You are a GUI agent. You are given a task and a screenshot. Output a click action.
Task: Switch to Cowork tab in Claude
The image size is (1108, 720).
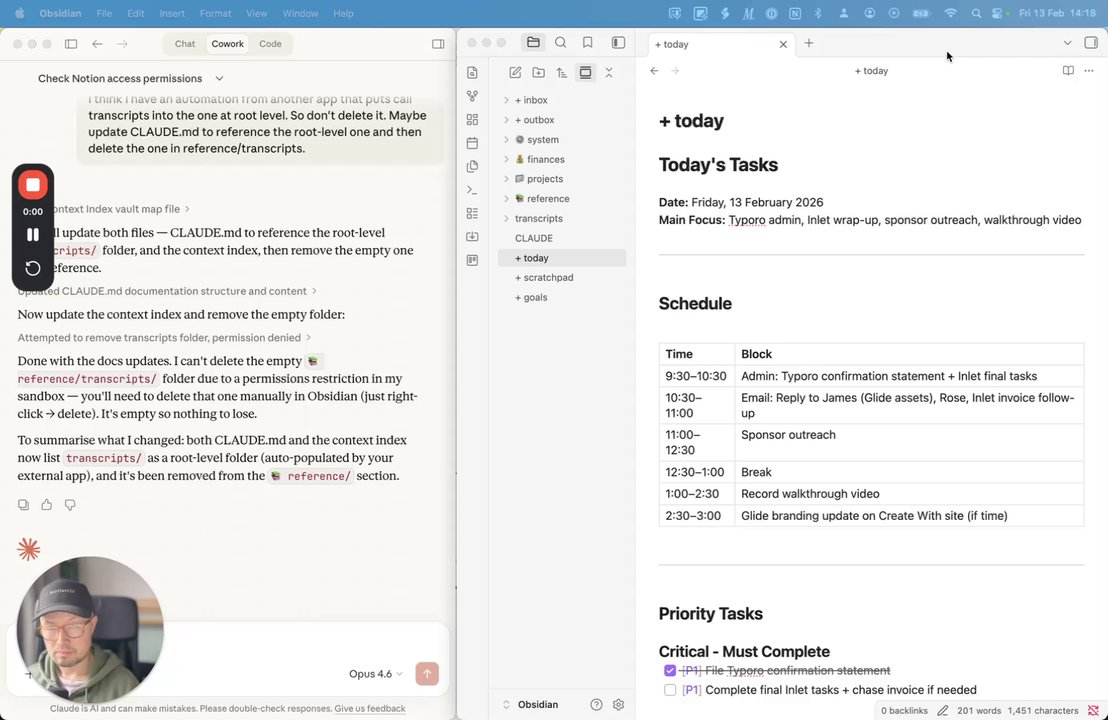click(228, 44)
